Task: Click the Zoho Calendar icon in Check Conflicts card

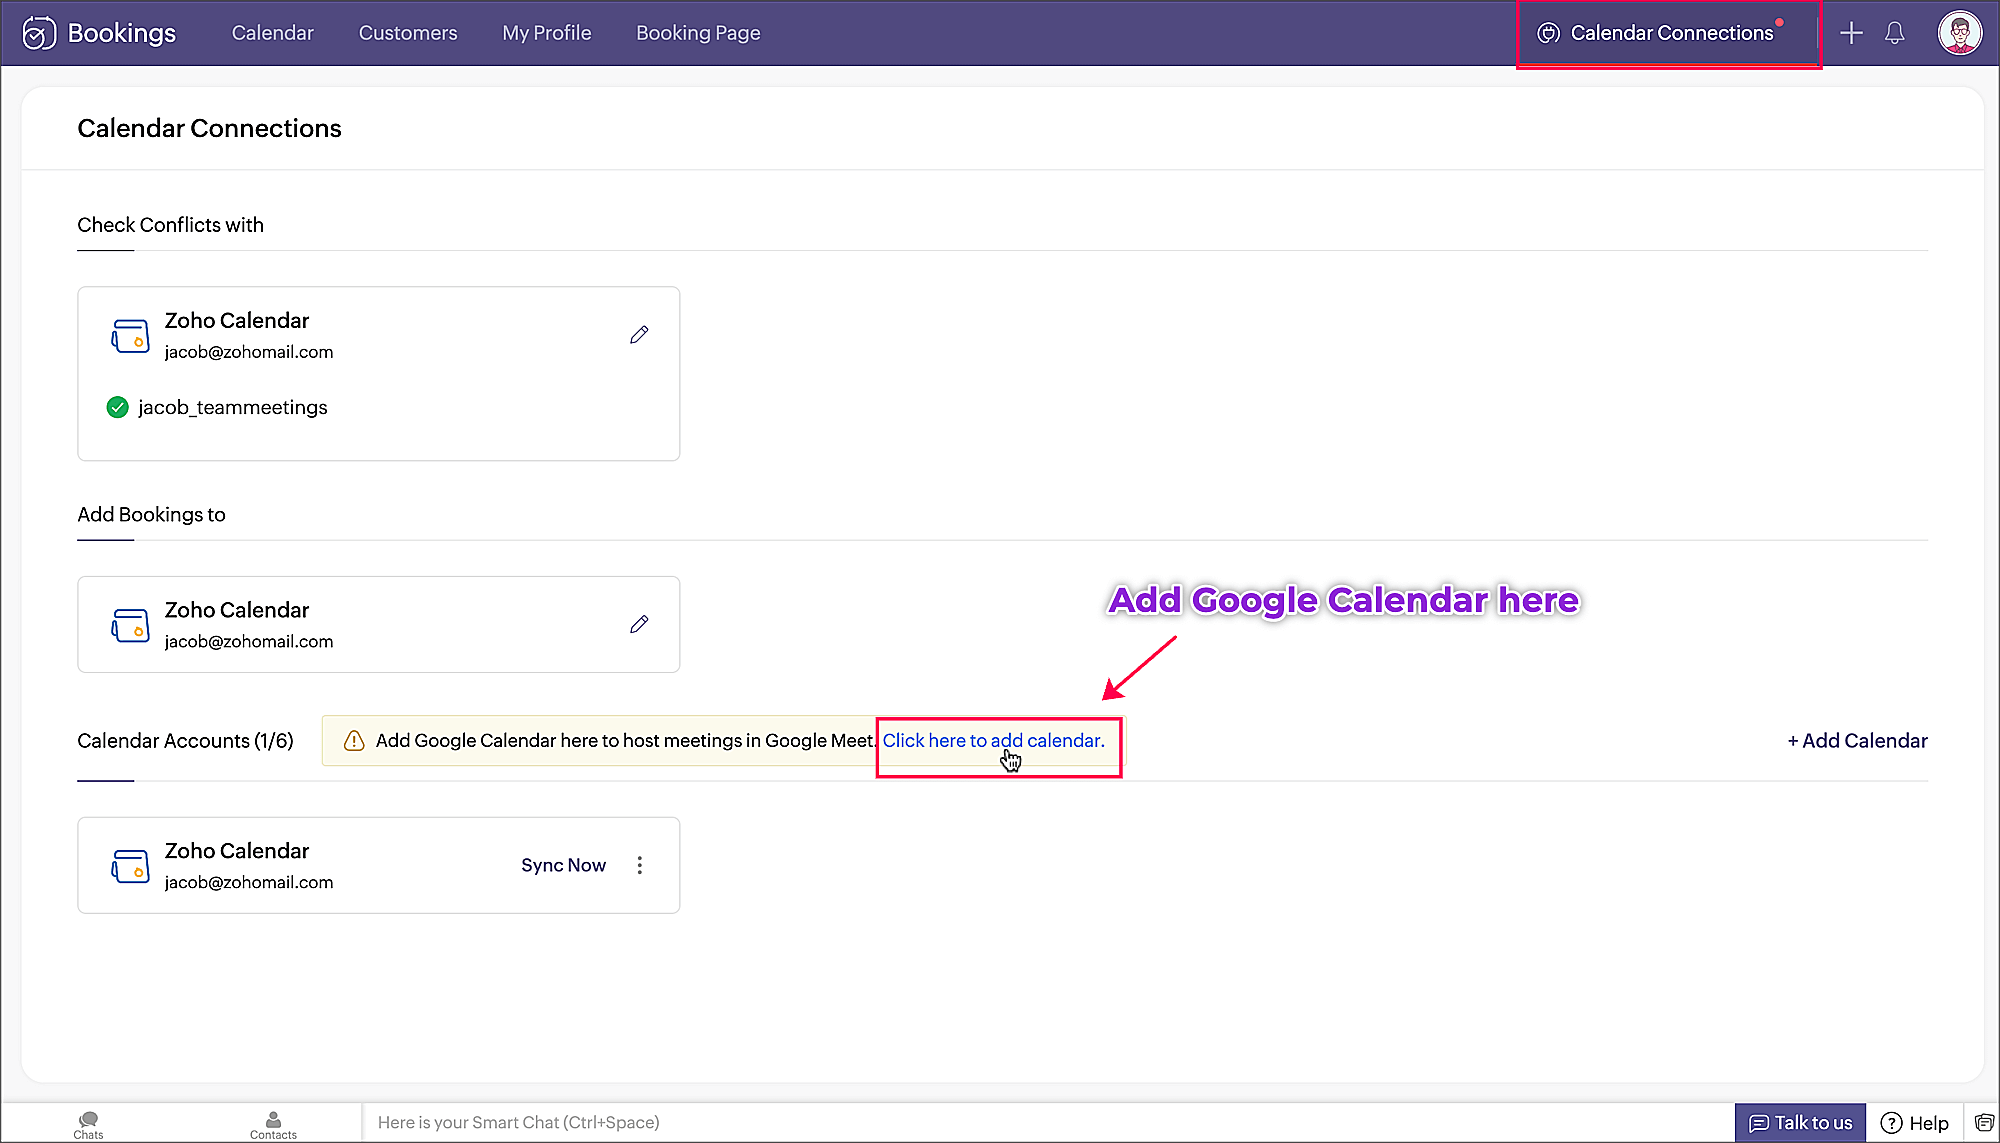Action: pos(130,336)
